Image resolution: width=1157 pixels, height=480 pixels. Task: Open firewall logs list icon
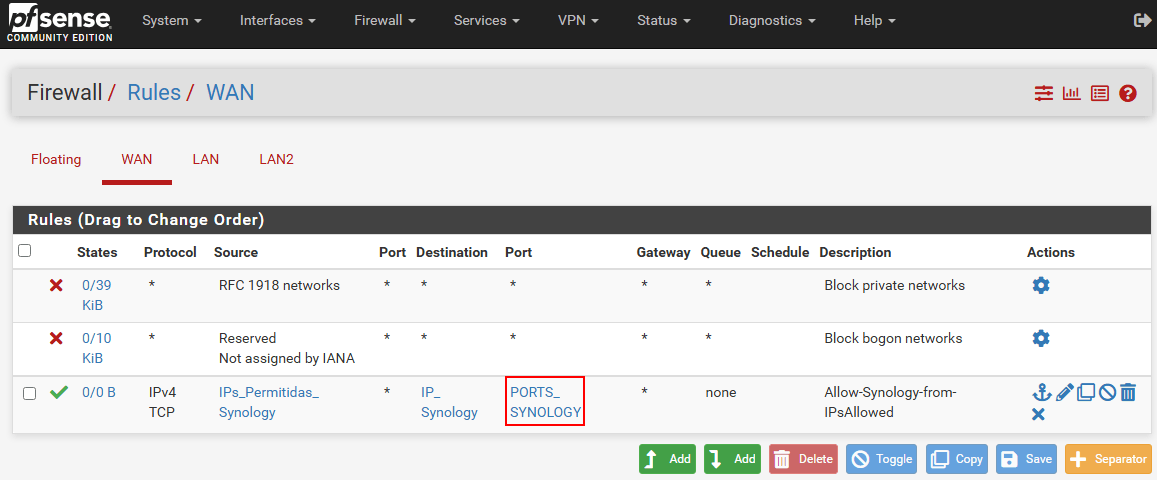[x=1099, y=93]
